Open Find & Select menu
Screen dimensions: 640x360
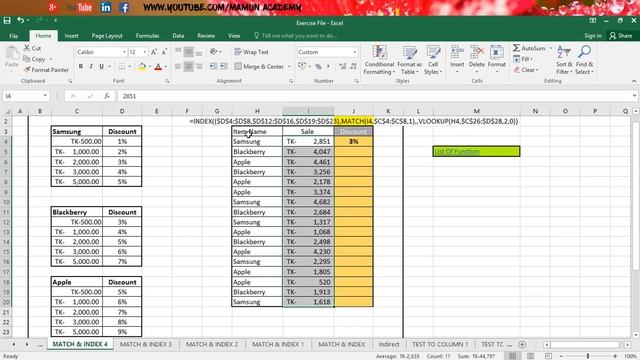pos(584,60)
